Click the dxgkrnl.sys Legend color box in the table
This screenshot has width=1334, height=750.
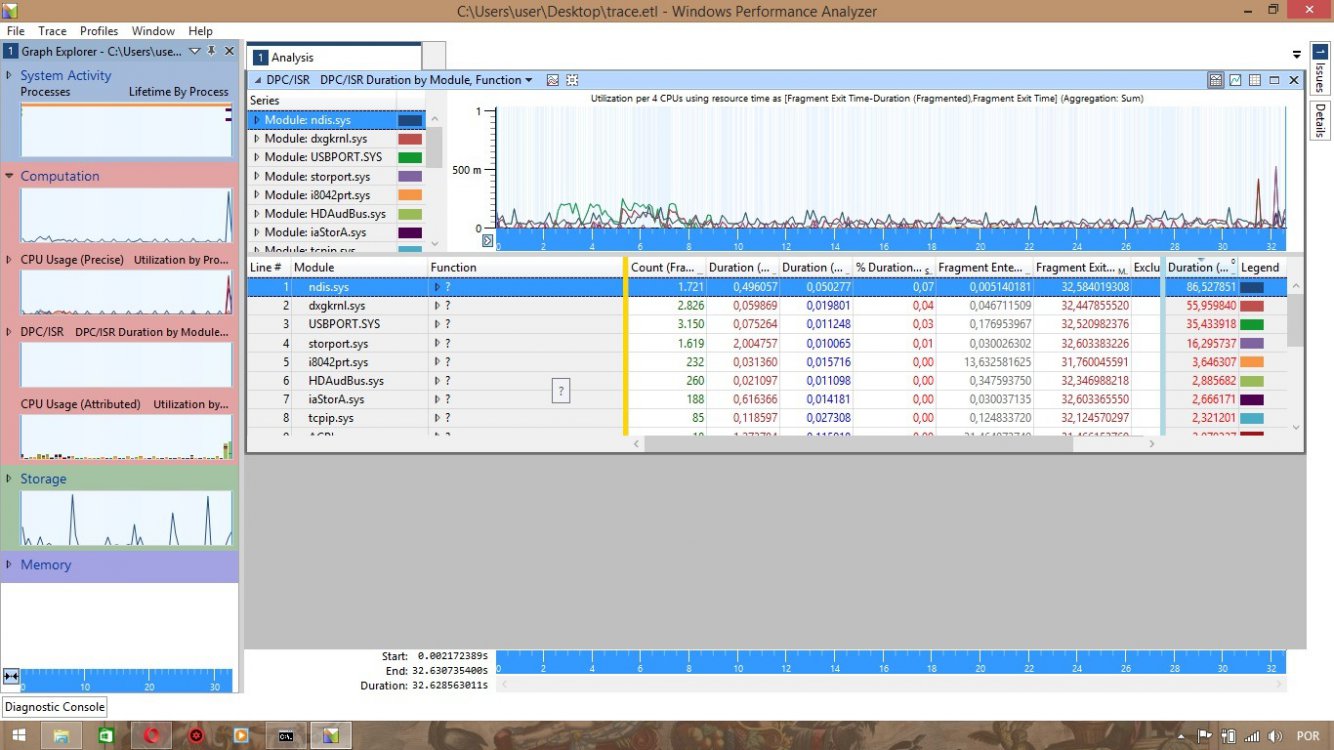[x=1251, y=306]
